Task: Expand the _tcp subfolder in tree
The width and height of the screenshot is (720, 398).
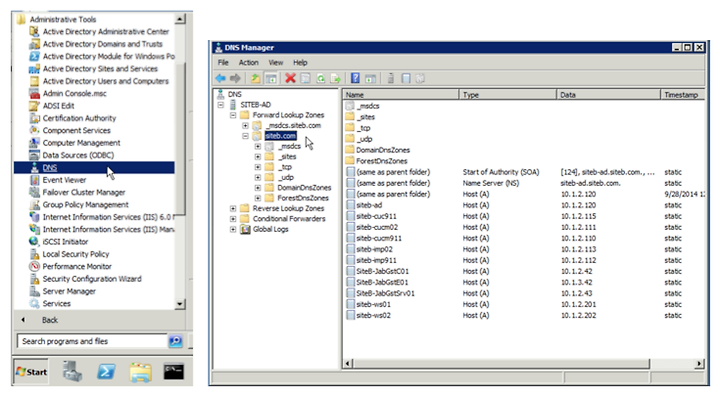Action: point(258,167)
